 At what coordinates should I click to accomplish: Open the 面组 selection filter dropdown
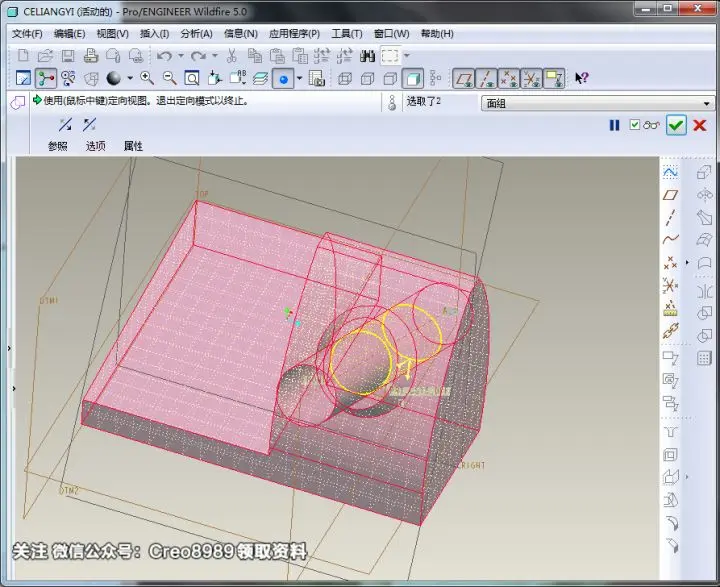[x=598, y=103]
